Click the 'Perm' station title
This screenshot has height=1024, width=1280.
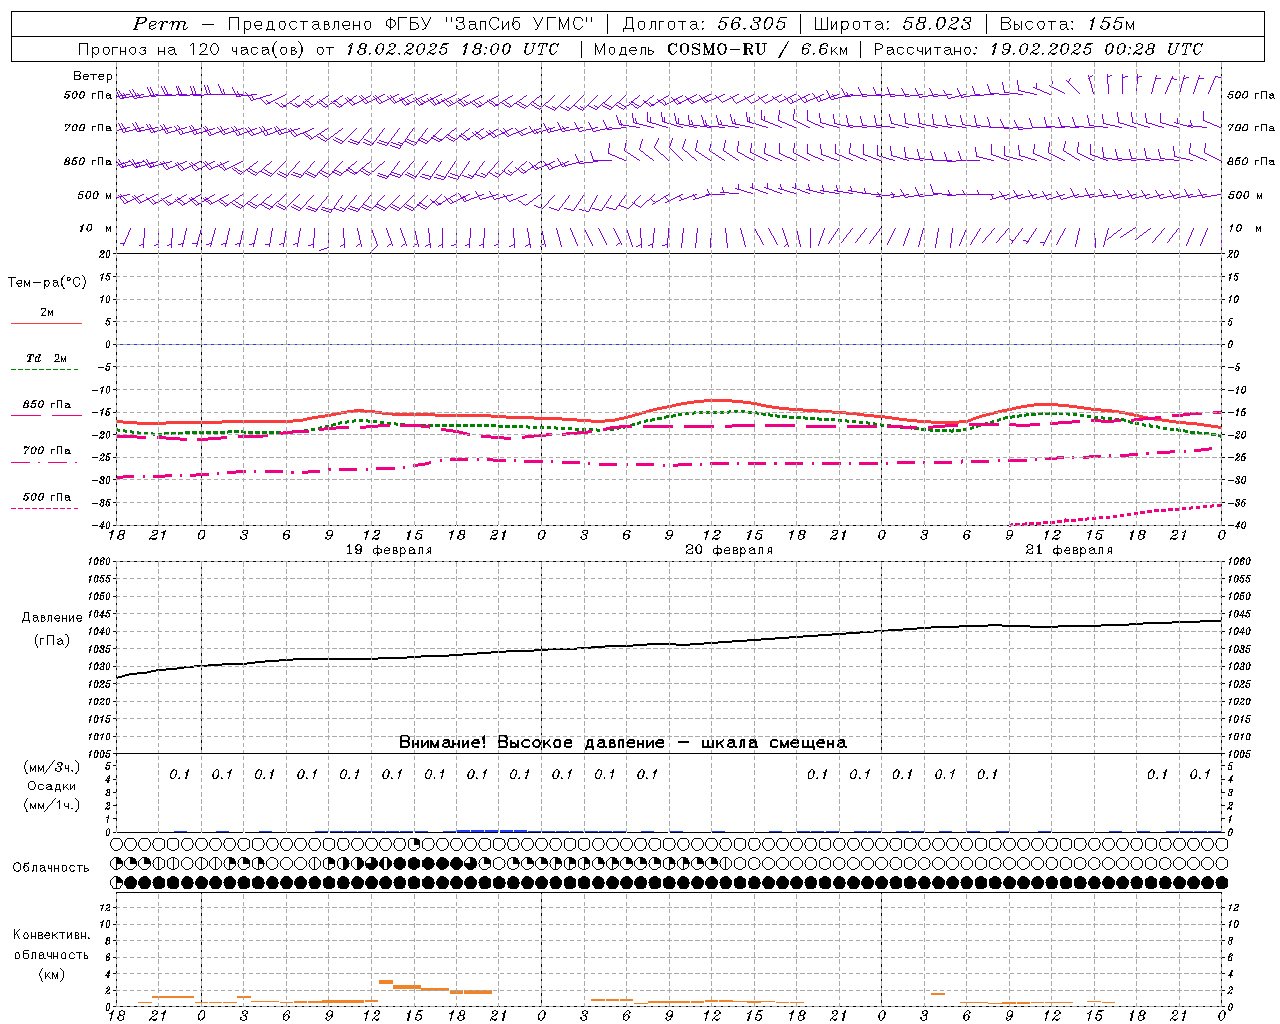[159, 24]
